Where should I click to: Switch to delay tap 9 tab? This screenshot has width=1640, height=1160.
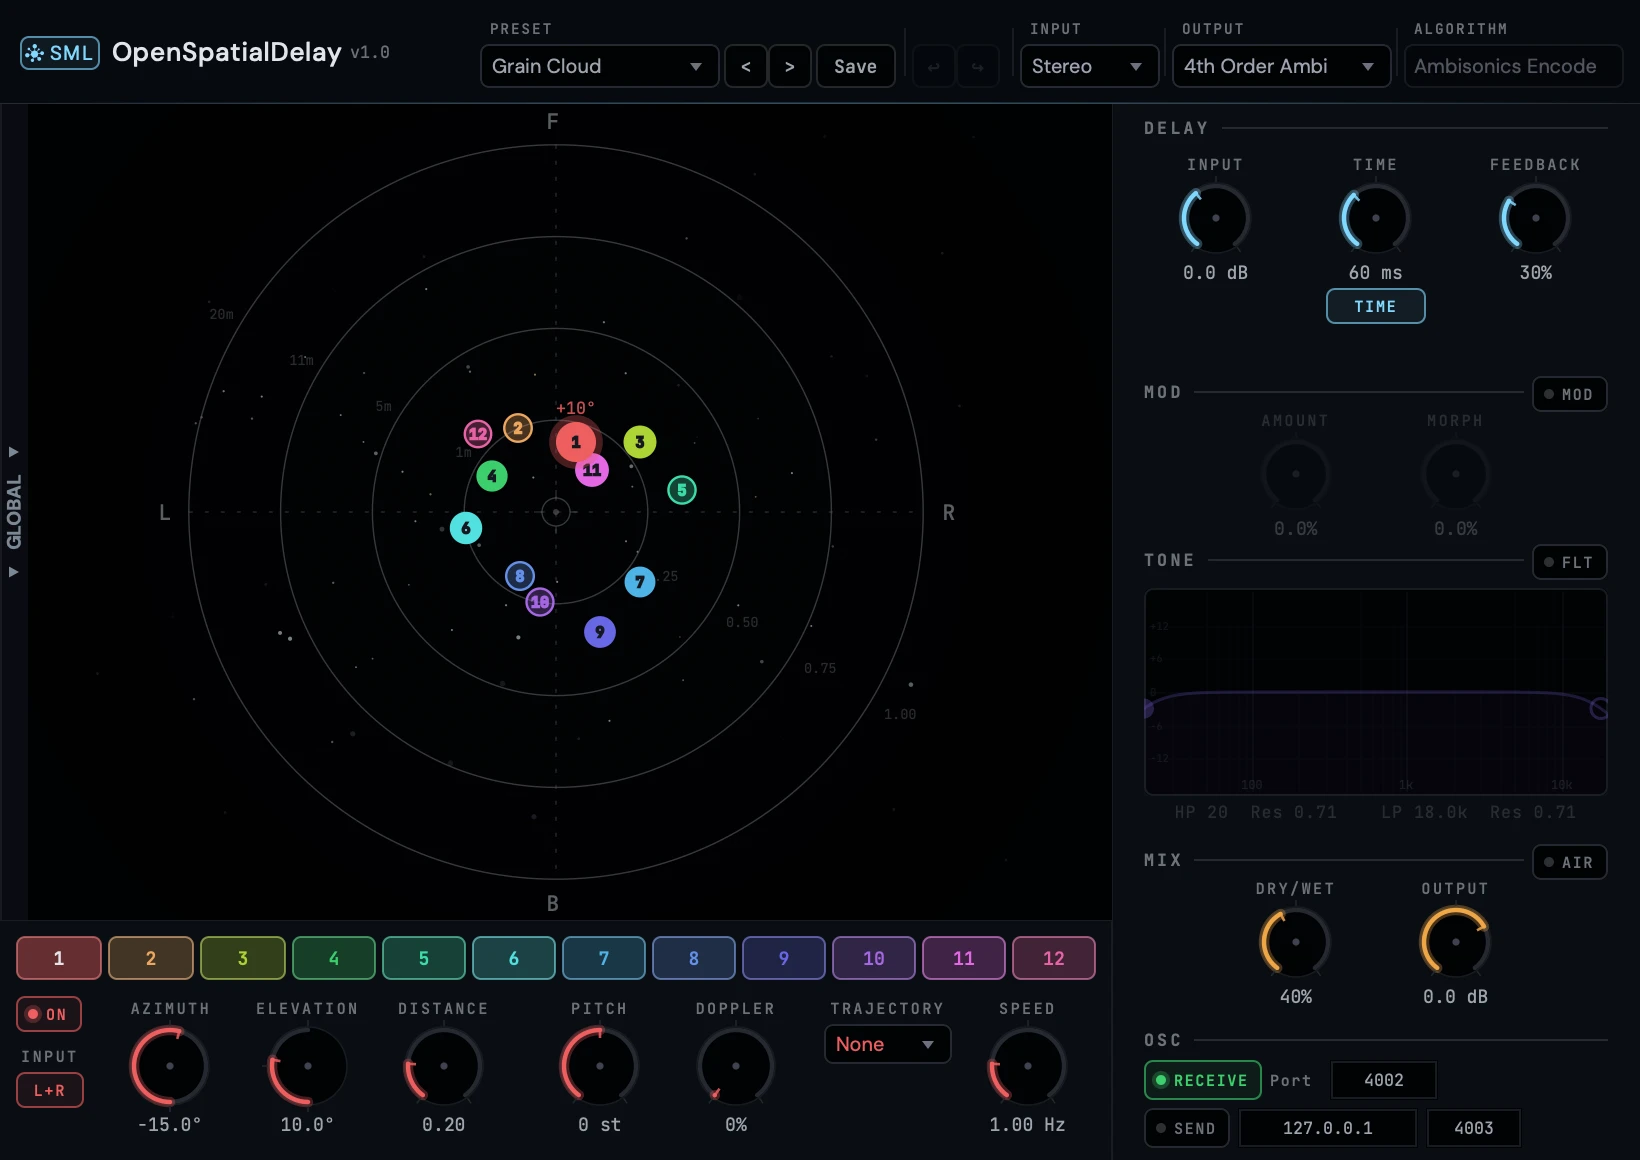pyautogui.click(x=784, y=958)
